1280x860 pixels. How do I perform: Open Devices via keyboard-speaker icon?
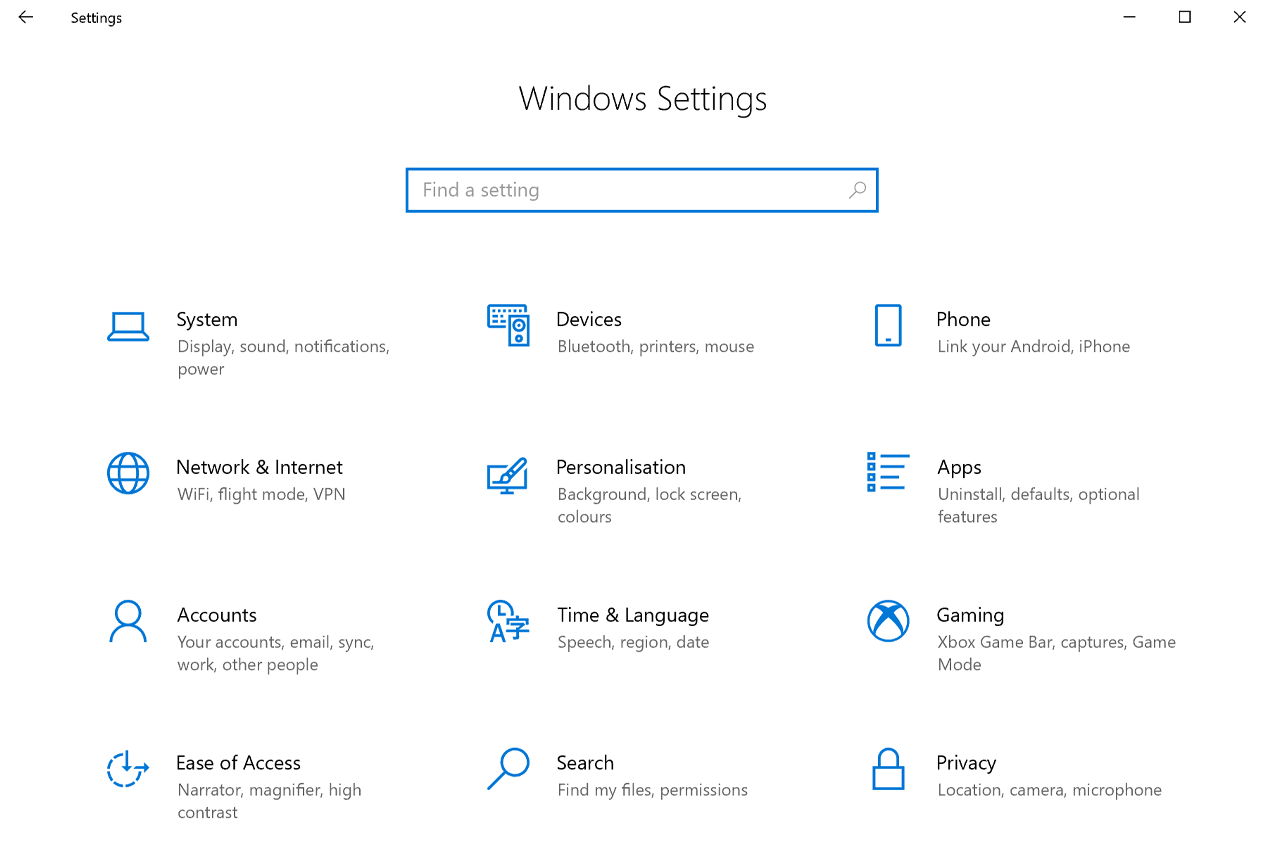click(x=508, y=325)
